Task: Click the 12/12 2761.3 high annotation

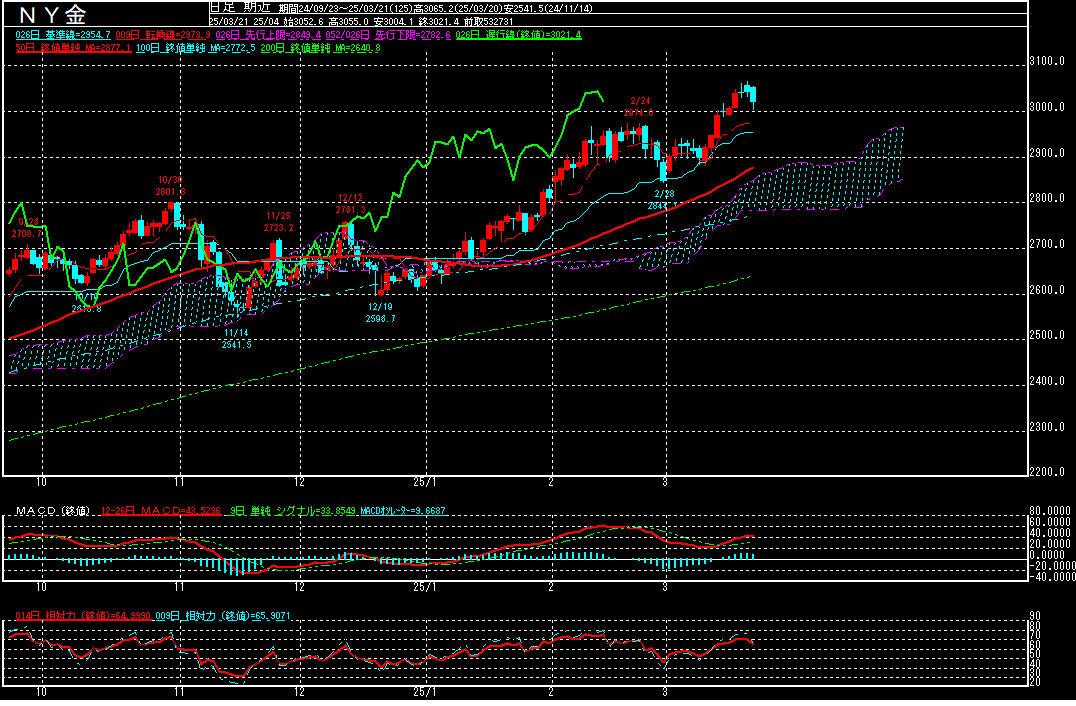Action: (350, 204)
